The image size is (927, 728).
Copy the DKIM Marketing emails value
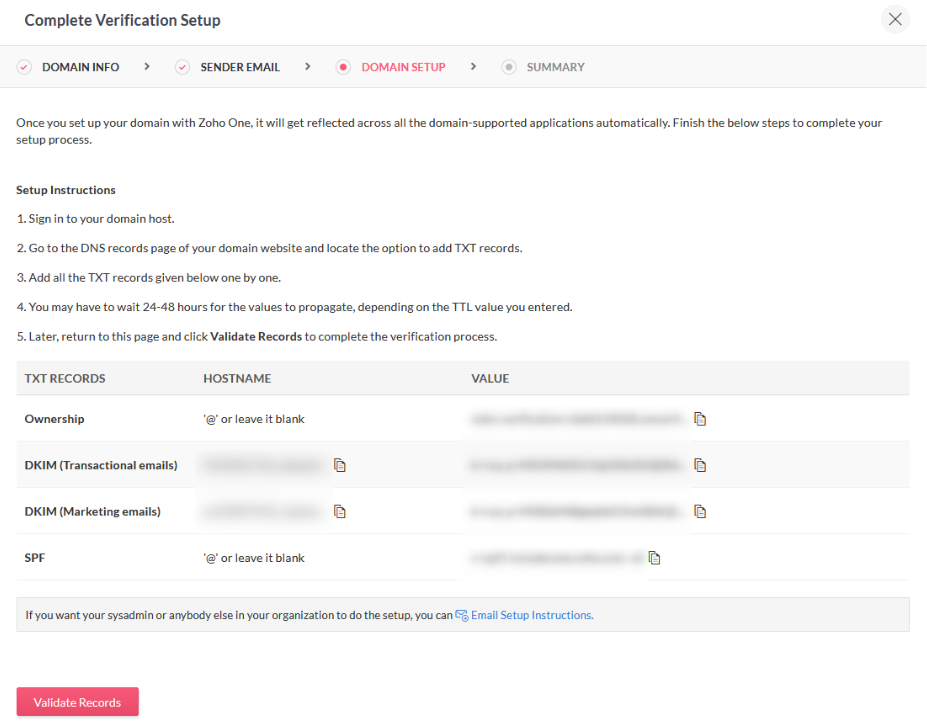tap(700, 511)
